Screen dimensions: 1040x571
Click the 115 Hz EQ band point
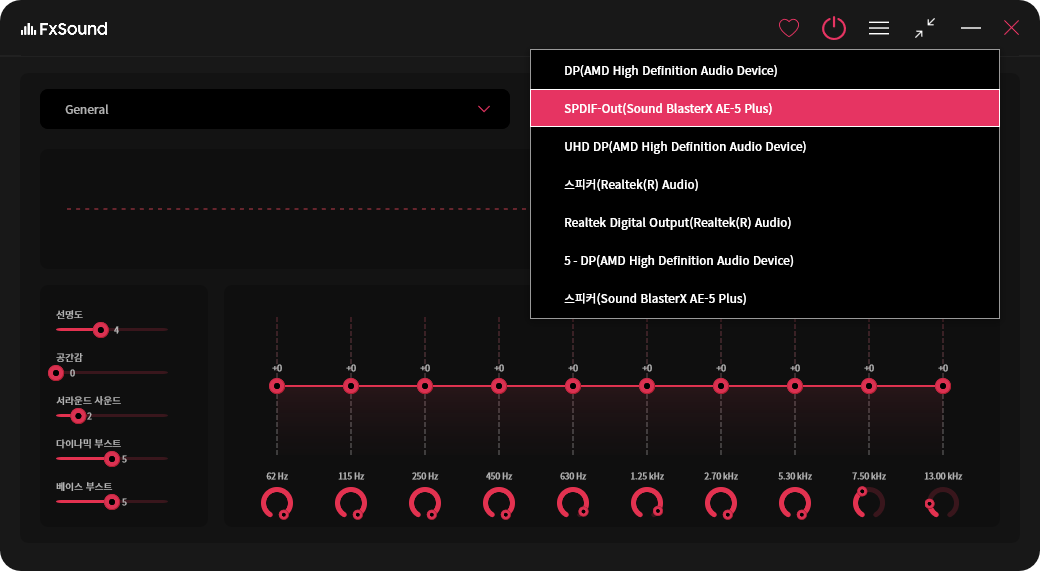tap(351, 386)
